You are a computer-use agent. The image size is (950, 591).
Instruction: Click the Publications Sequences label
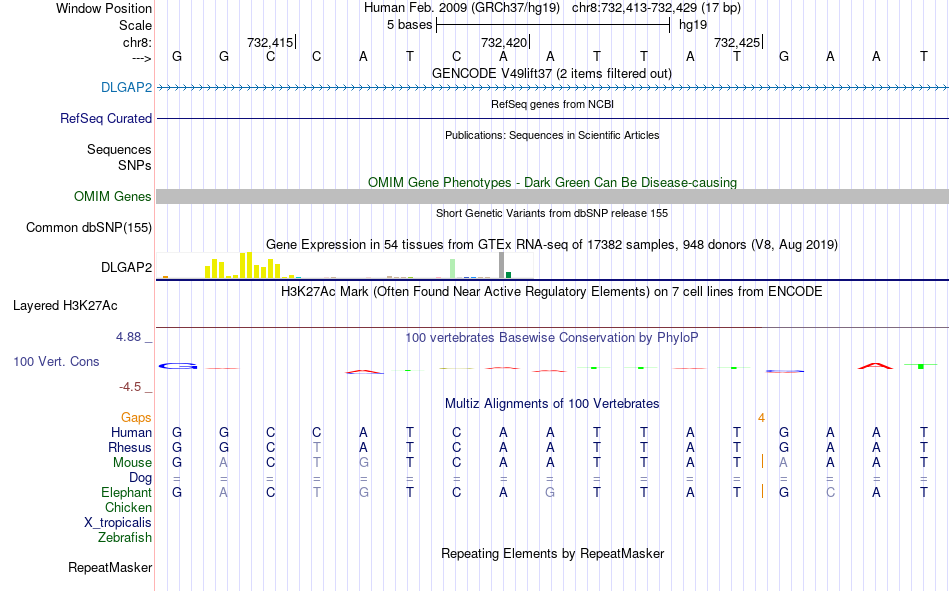click(x=119, y=149)
